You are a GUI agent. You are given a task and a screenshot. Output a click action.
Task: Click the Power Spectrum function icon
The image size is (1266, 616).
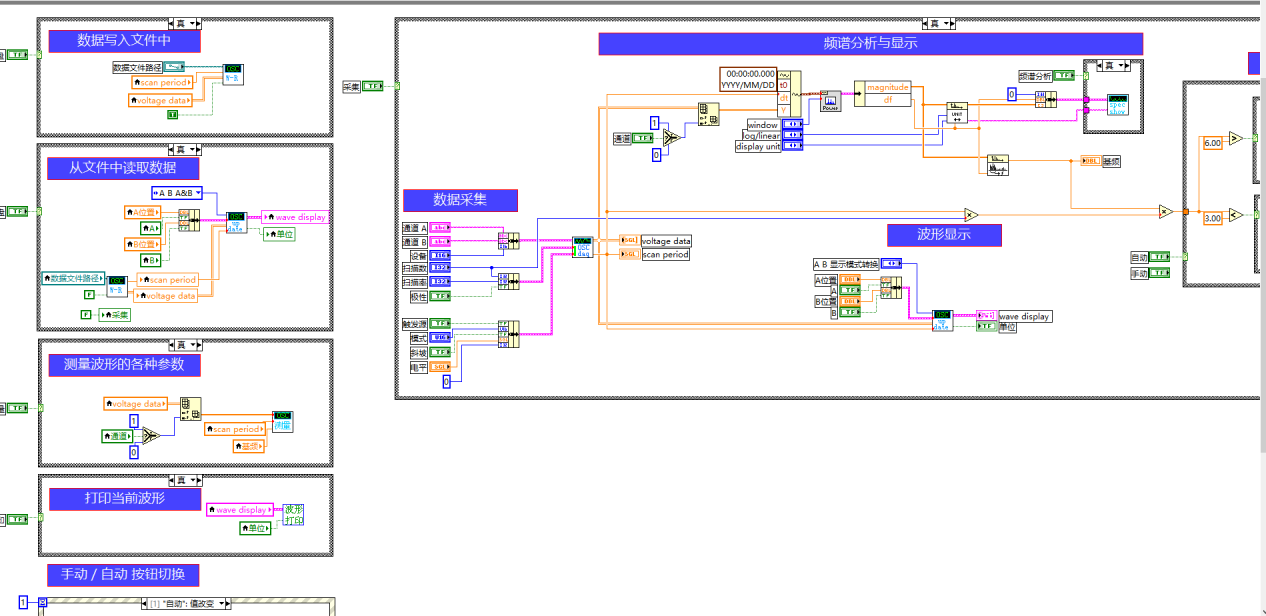831,99
